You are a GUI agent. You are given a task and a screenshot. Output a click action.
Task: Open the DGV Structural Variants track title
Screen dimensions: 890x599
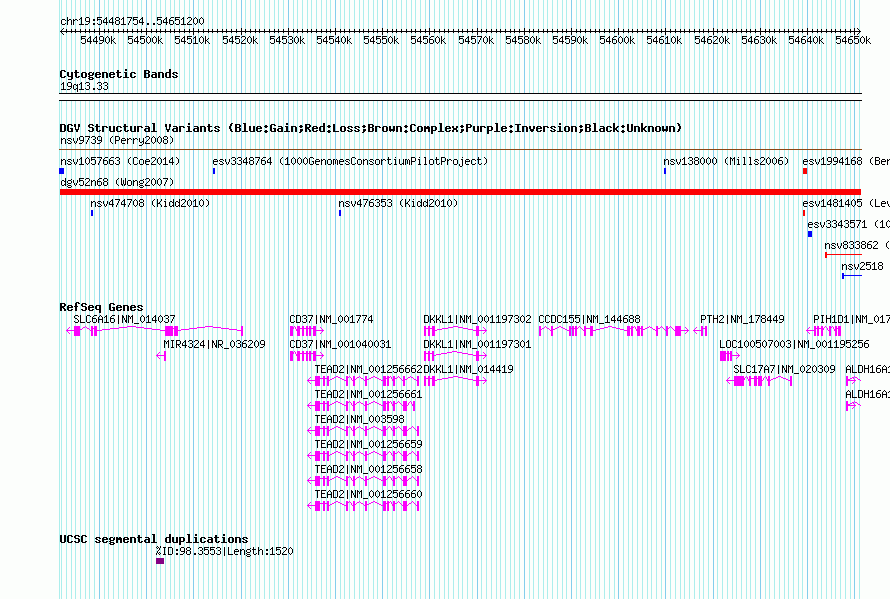pyautogui.click(x=370, y=128)
